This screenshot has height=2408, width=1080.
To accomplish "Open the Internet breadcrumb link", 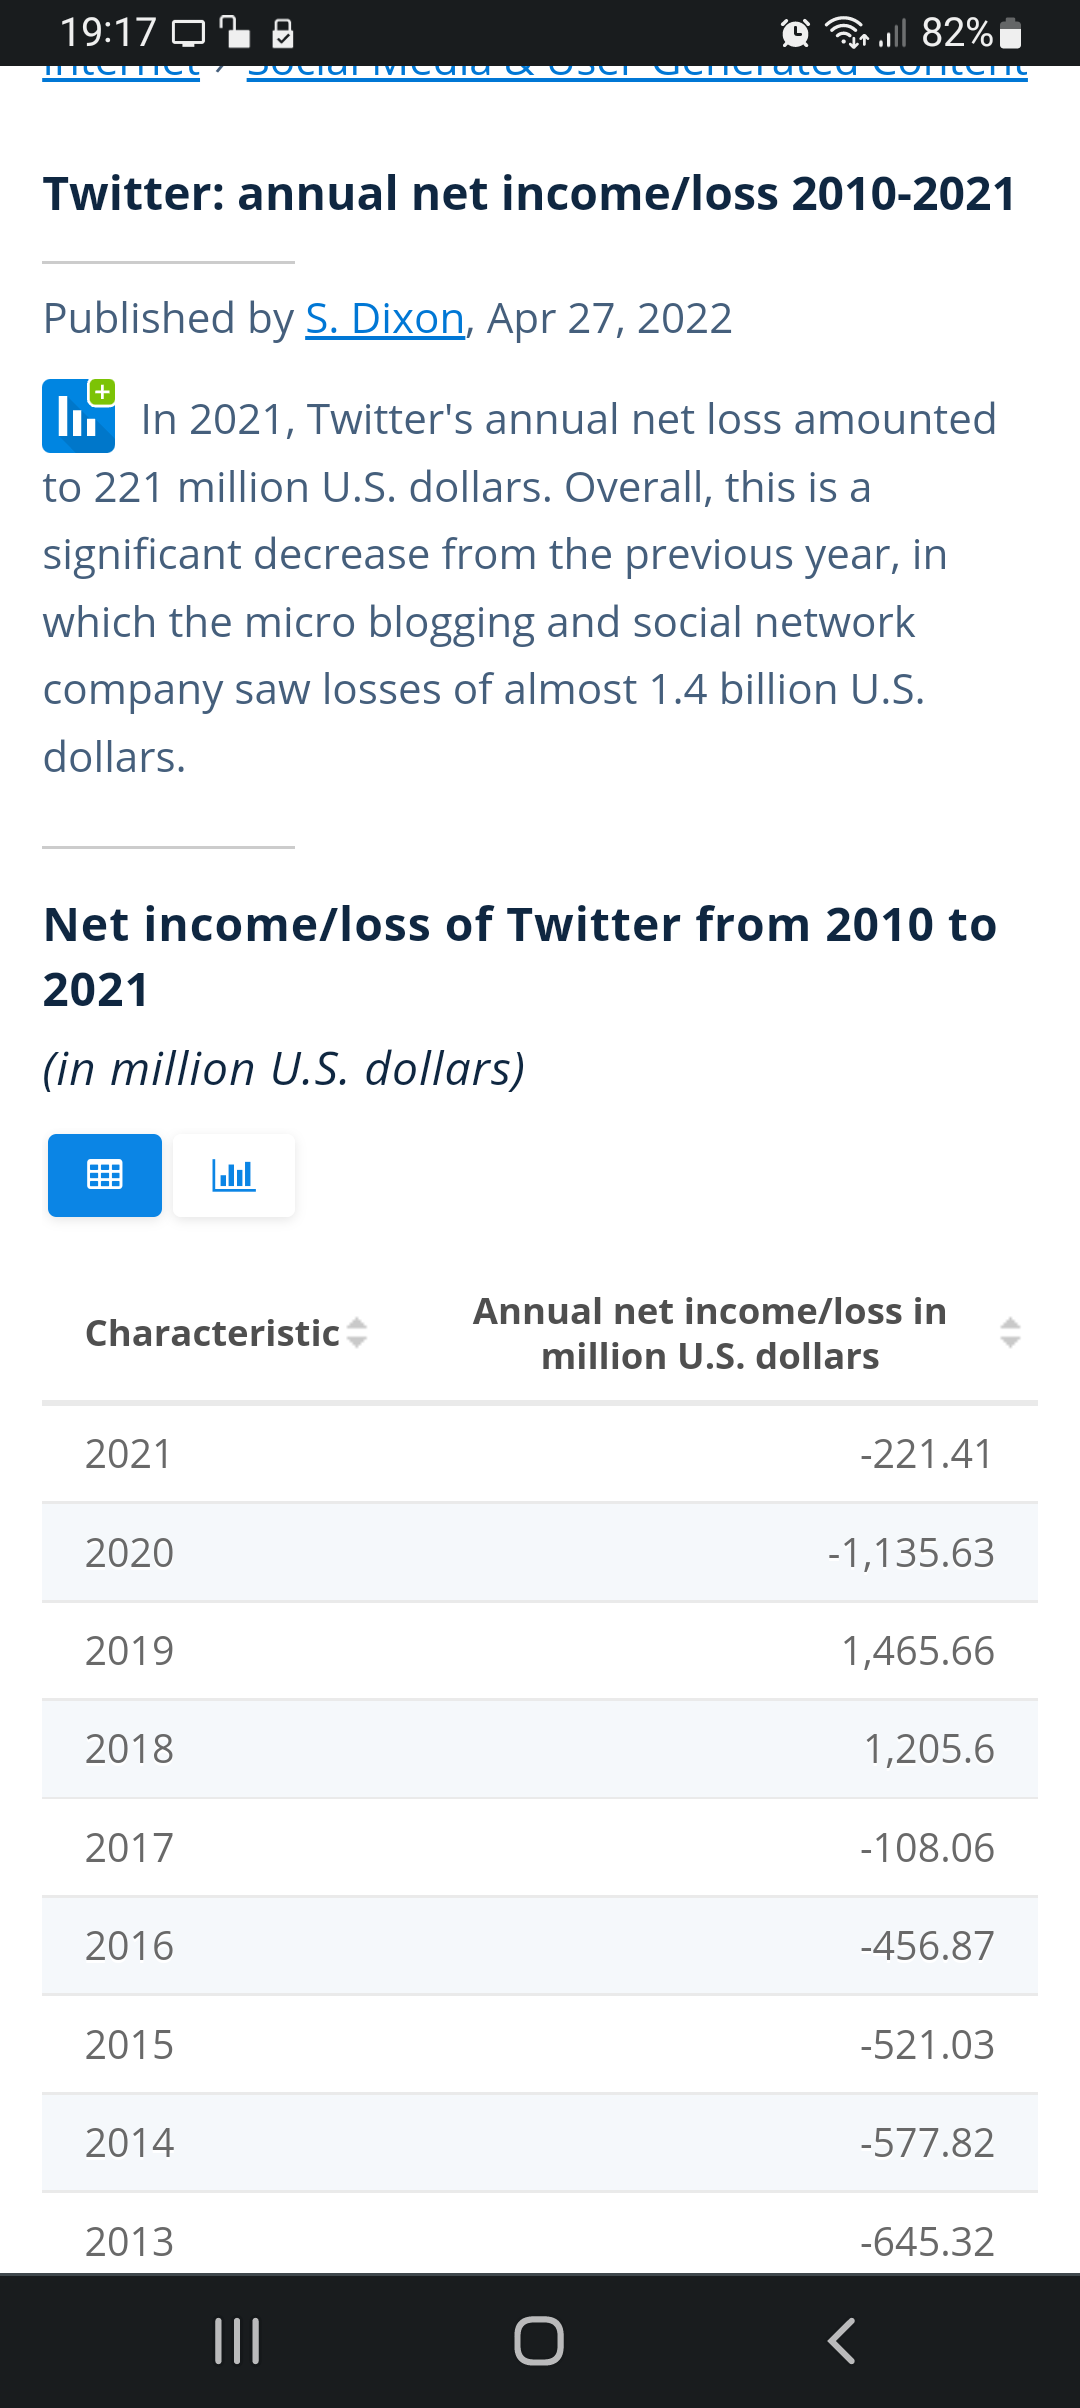I will point(121,70).
